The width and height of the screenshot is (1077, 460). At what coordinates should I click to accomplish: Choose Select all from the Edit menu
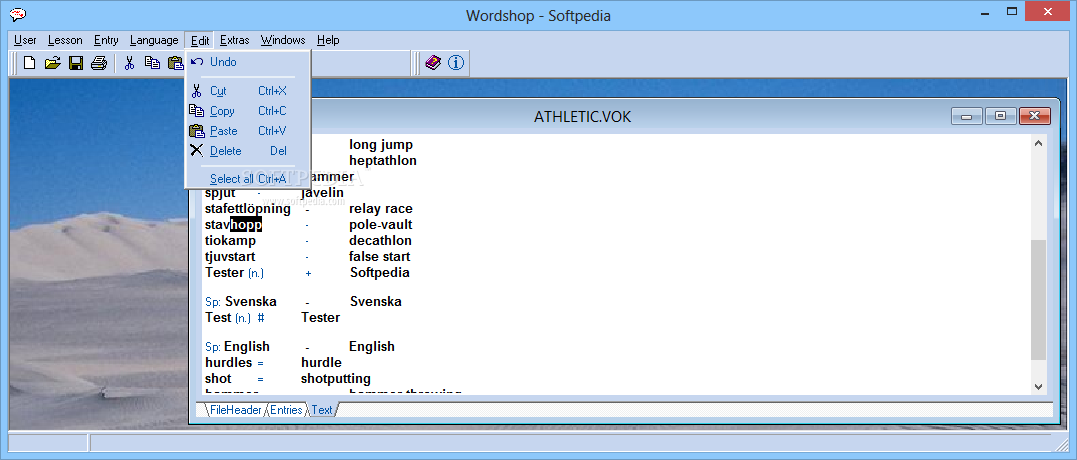point(248,179)
